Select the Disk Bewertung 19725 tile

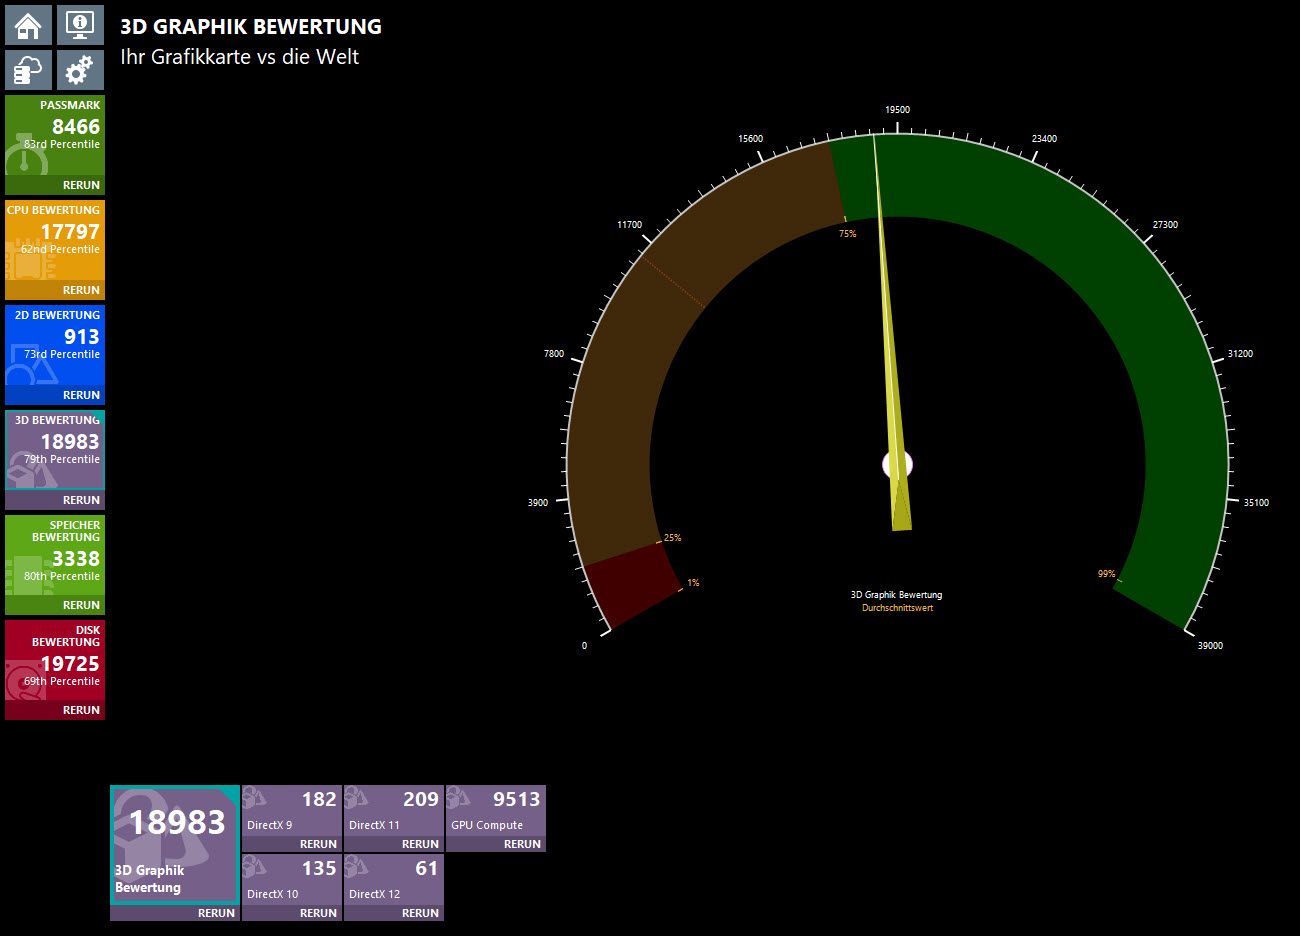(x=55, y=661)
